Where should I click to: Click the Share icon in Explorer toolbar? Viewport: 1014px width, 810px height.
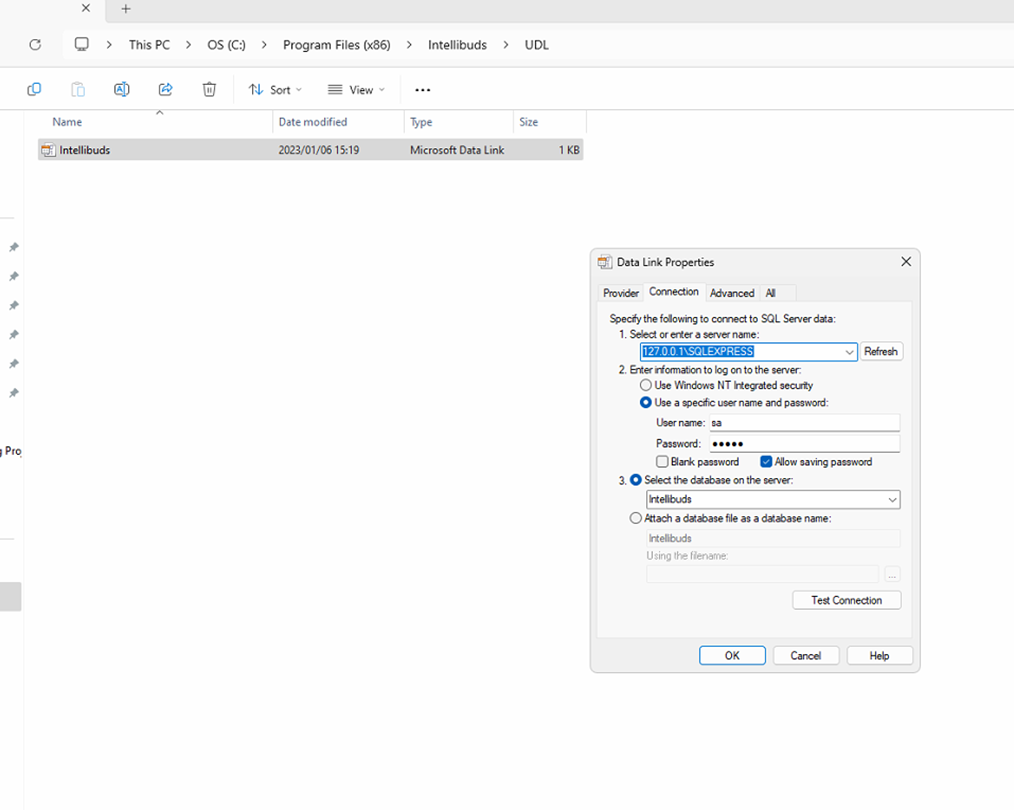(x=166, y=89)
